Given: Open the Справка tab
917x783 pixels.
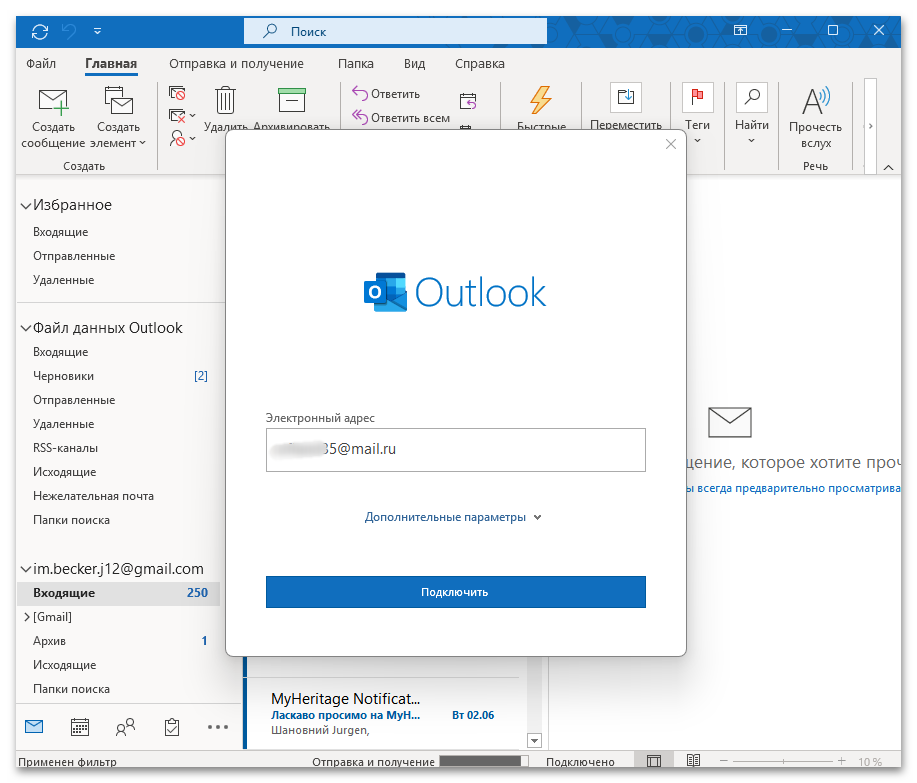Looking at the screenshot, I should point(480,64).
